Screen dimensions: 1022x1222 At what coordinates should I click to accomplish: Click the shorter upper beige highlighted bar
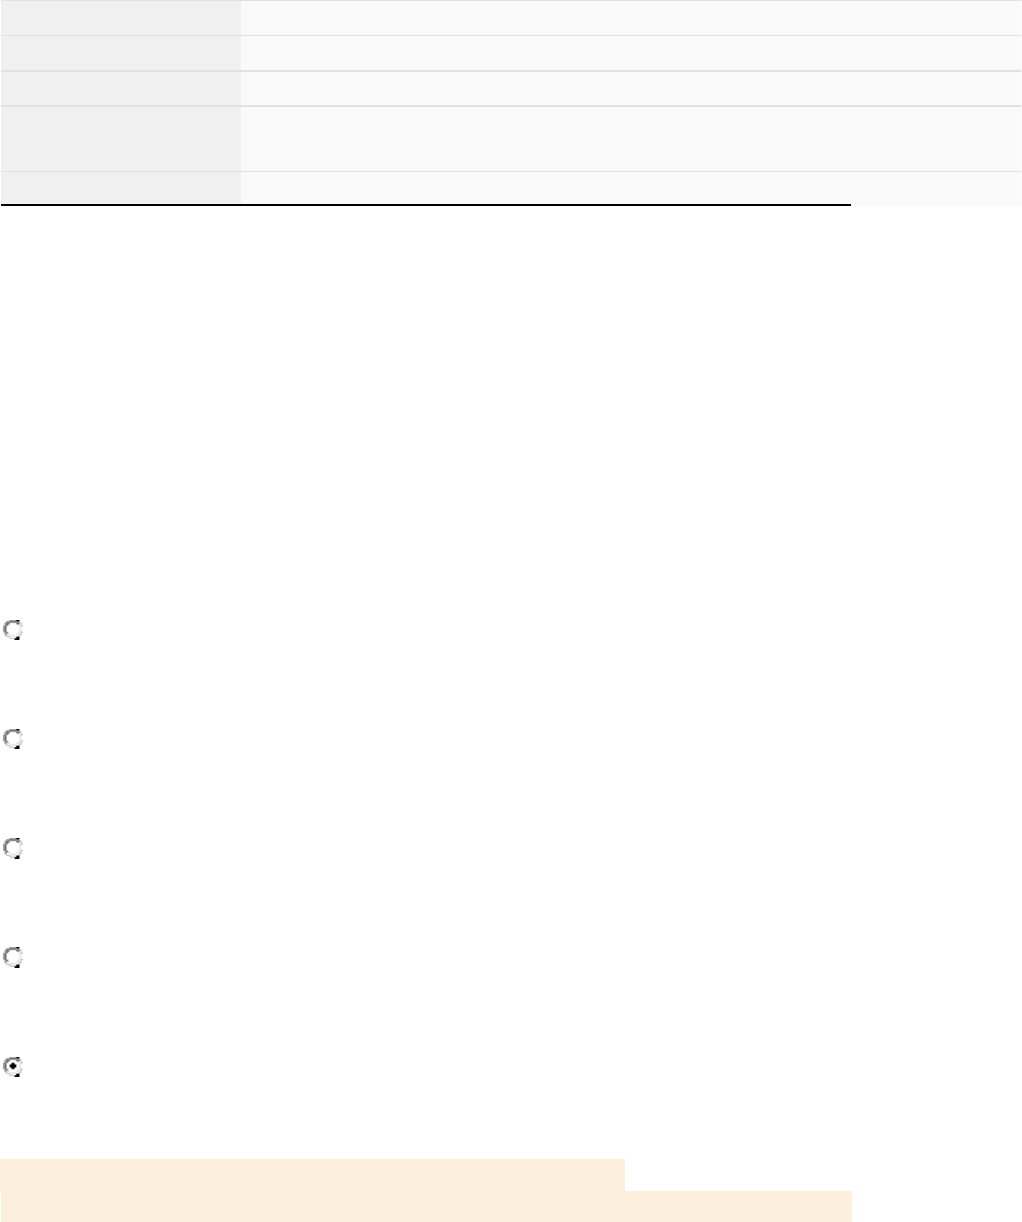click(312, 1174)
